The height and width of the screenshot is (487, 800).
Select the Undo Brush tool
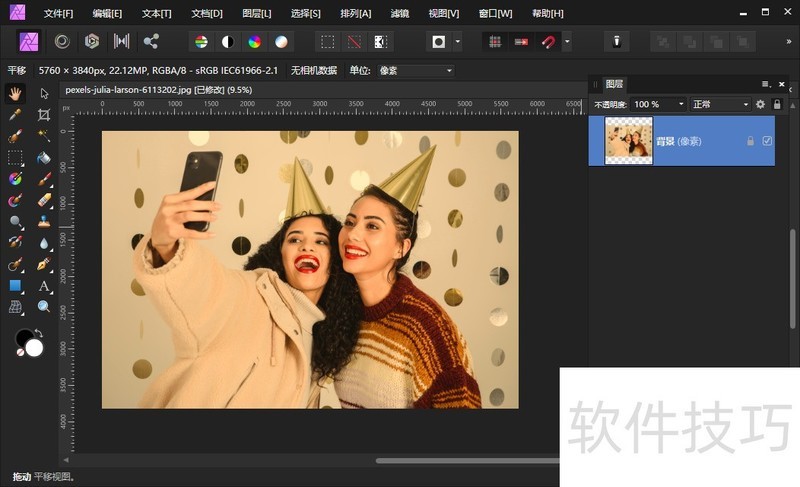pyautogui.click(x=15, y=243)
